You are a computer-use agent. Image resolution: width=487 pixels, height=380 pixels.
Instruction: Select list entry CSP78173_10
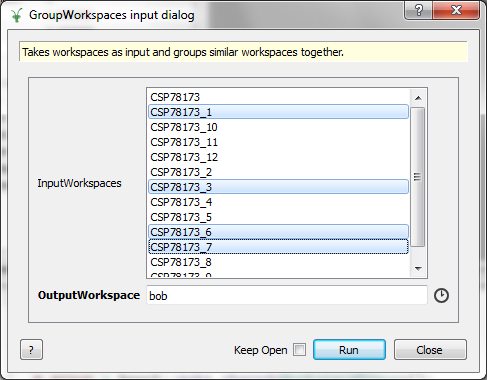279,127
